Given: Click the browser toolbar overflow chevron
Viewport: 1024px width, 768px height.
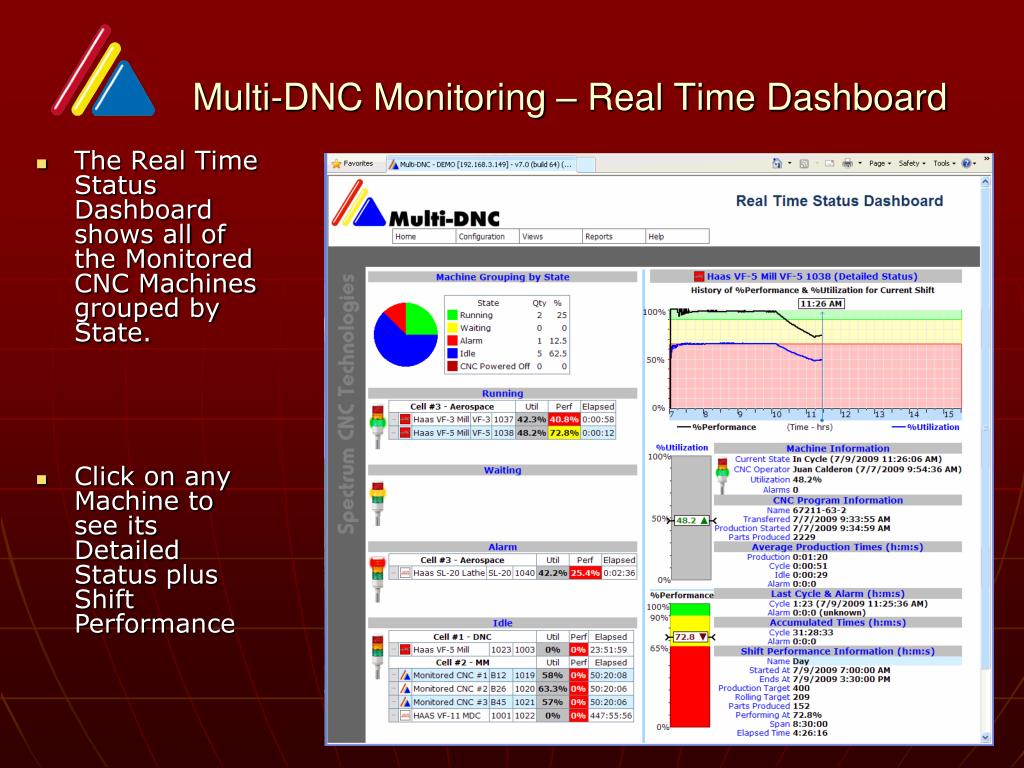Looking at the screenshot, I should click(986, 159).
